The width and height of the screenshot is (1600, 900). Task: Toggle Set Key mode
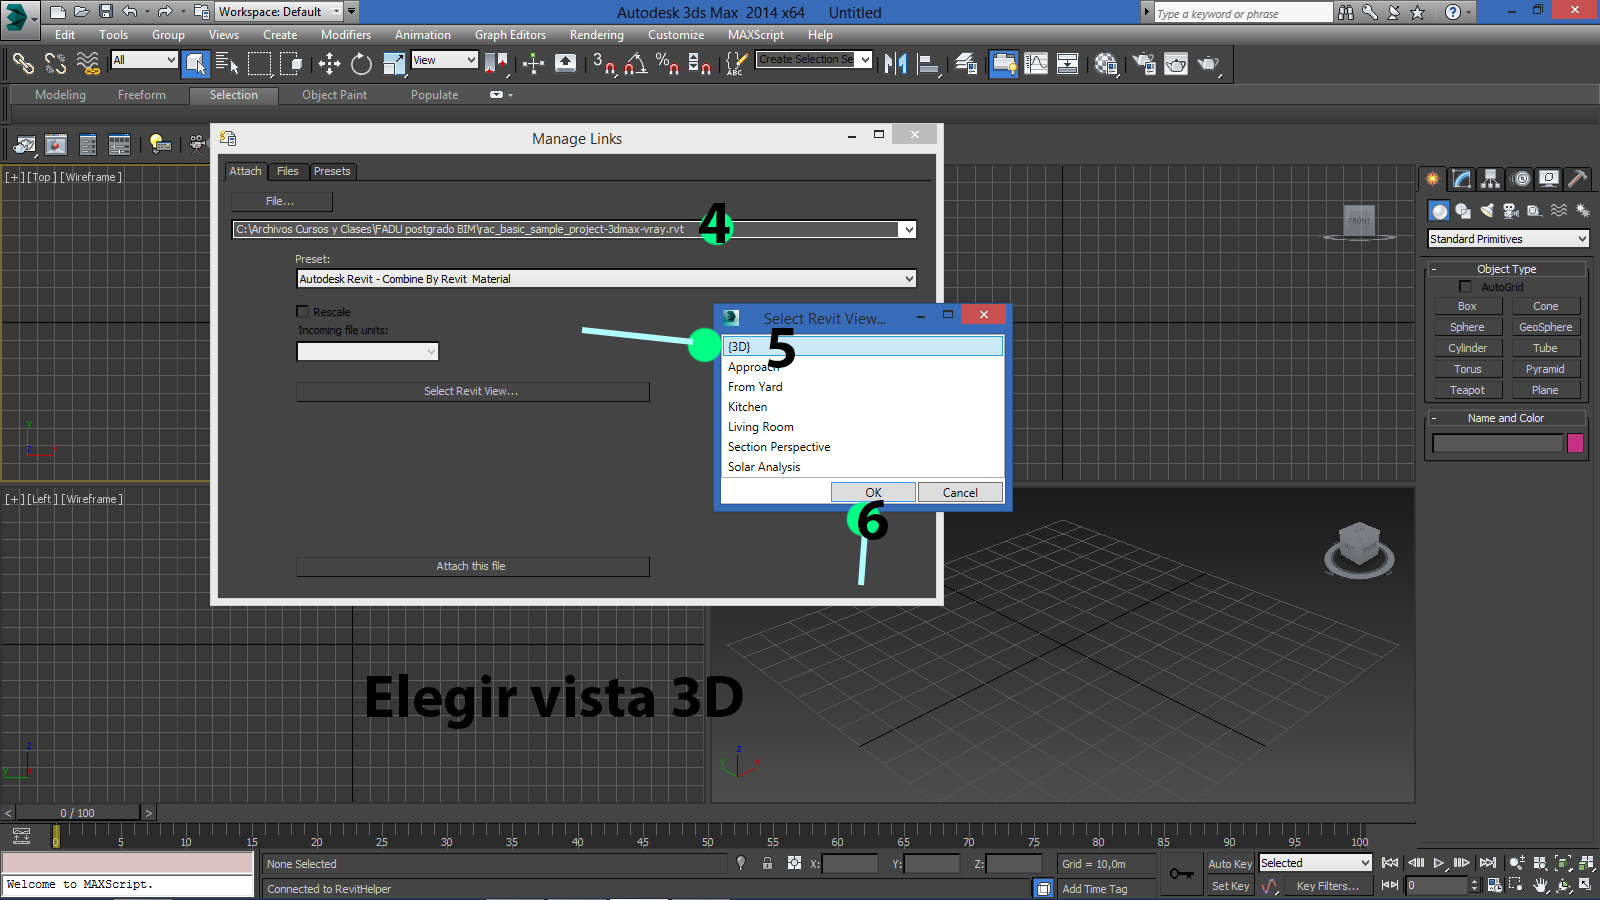(1230, 886)
